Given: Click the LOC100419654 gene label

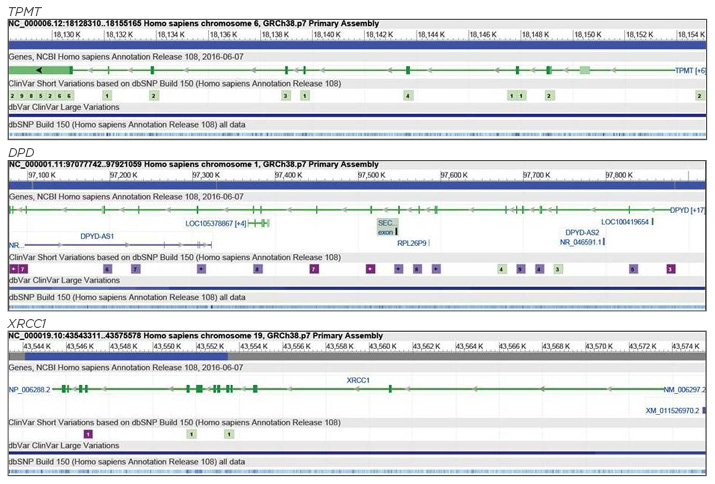Looking at the screenshot, I should pyautogui.click(x=625, y=222).
